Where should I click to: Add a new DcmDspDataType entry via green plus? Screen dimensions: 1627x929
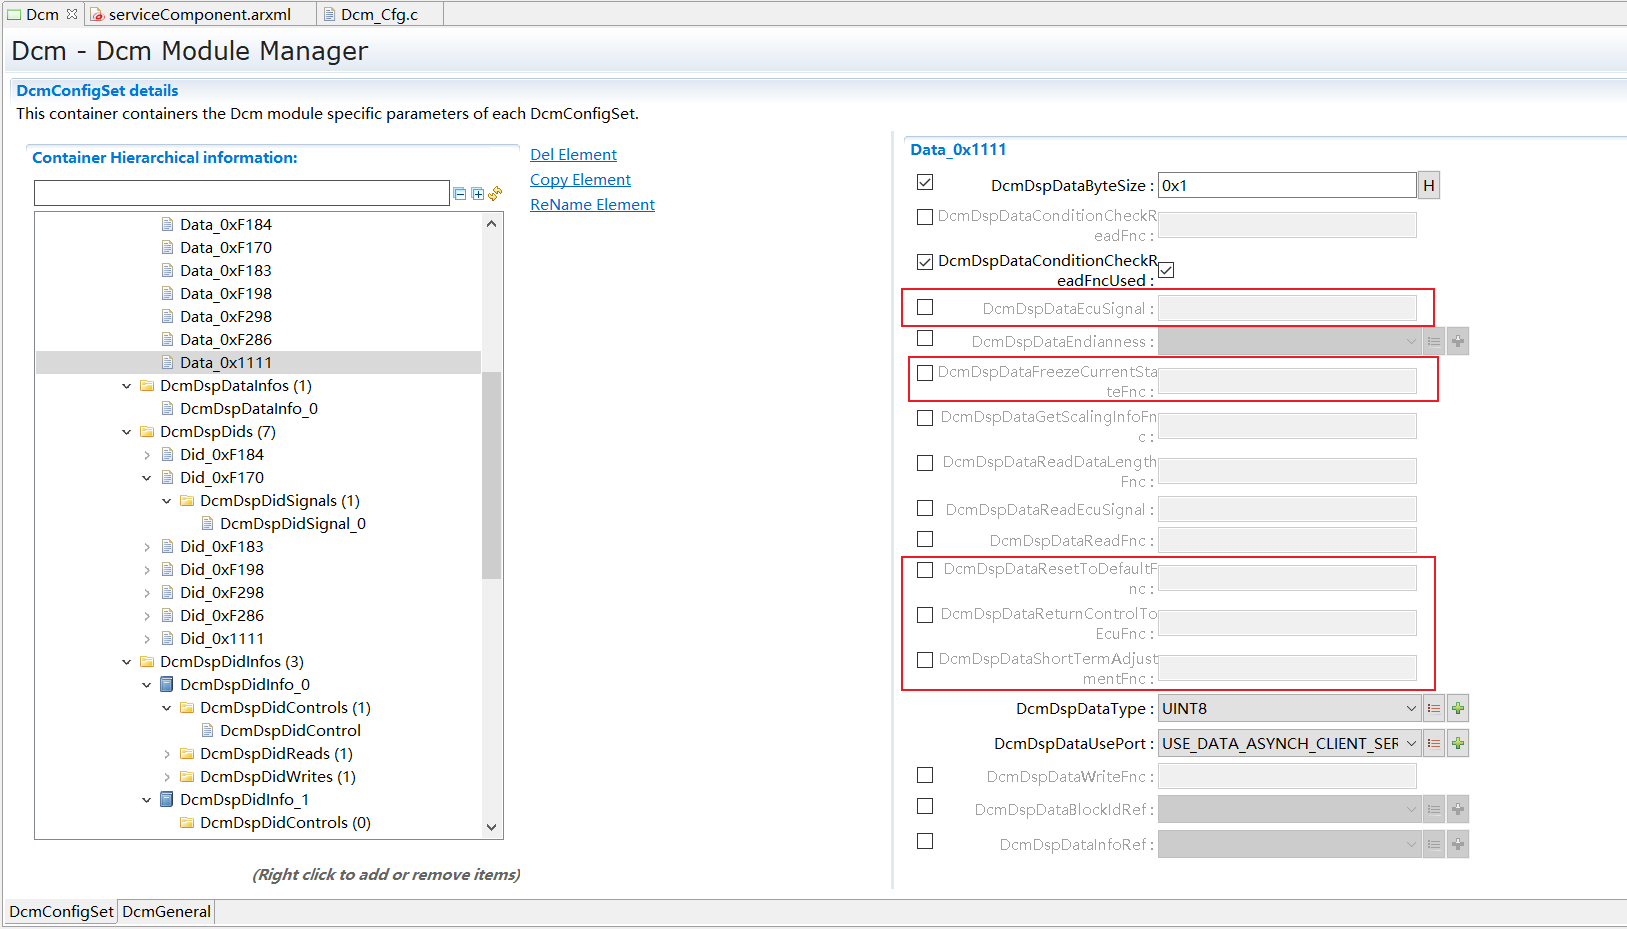(x=1457, y=707)
